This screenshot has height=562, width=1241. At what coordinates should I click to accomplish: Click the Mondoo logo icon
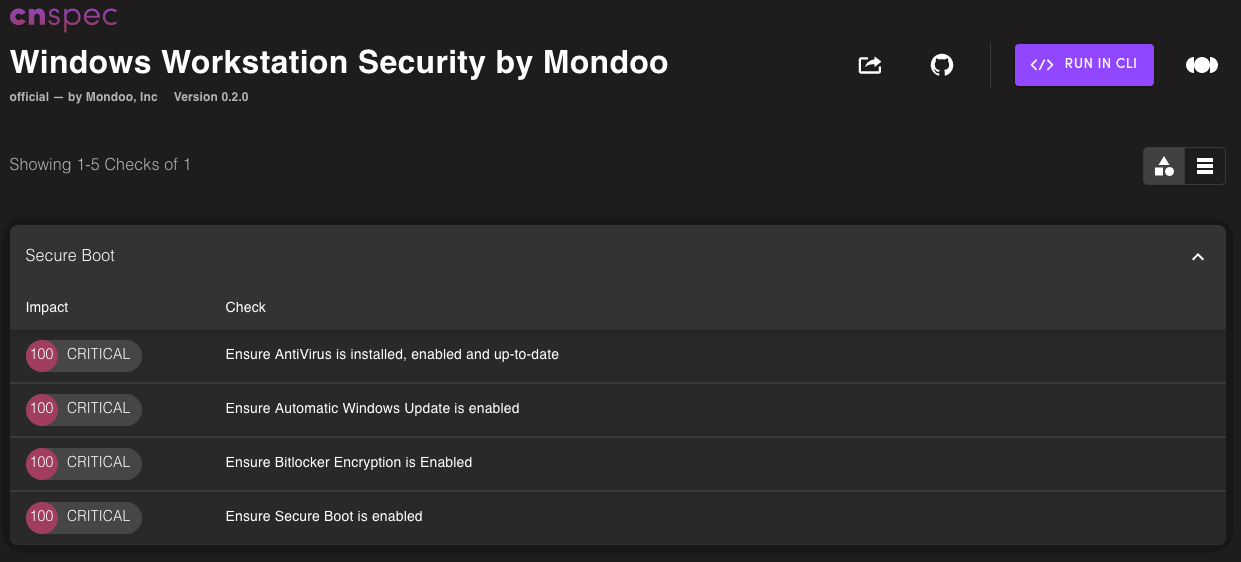(x=1201, y=65)
